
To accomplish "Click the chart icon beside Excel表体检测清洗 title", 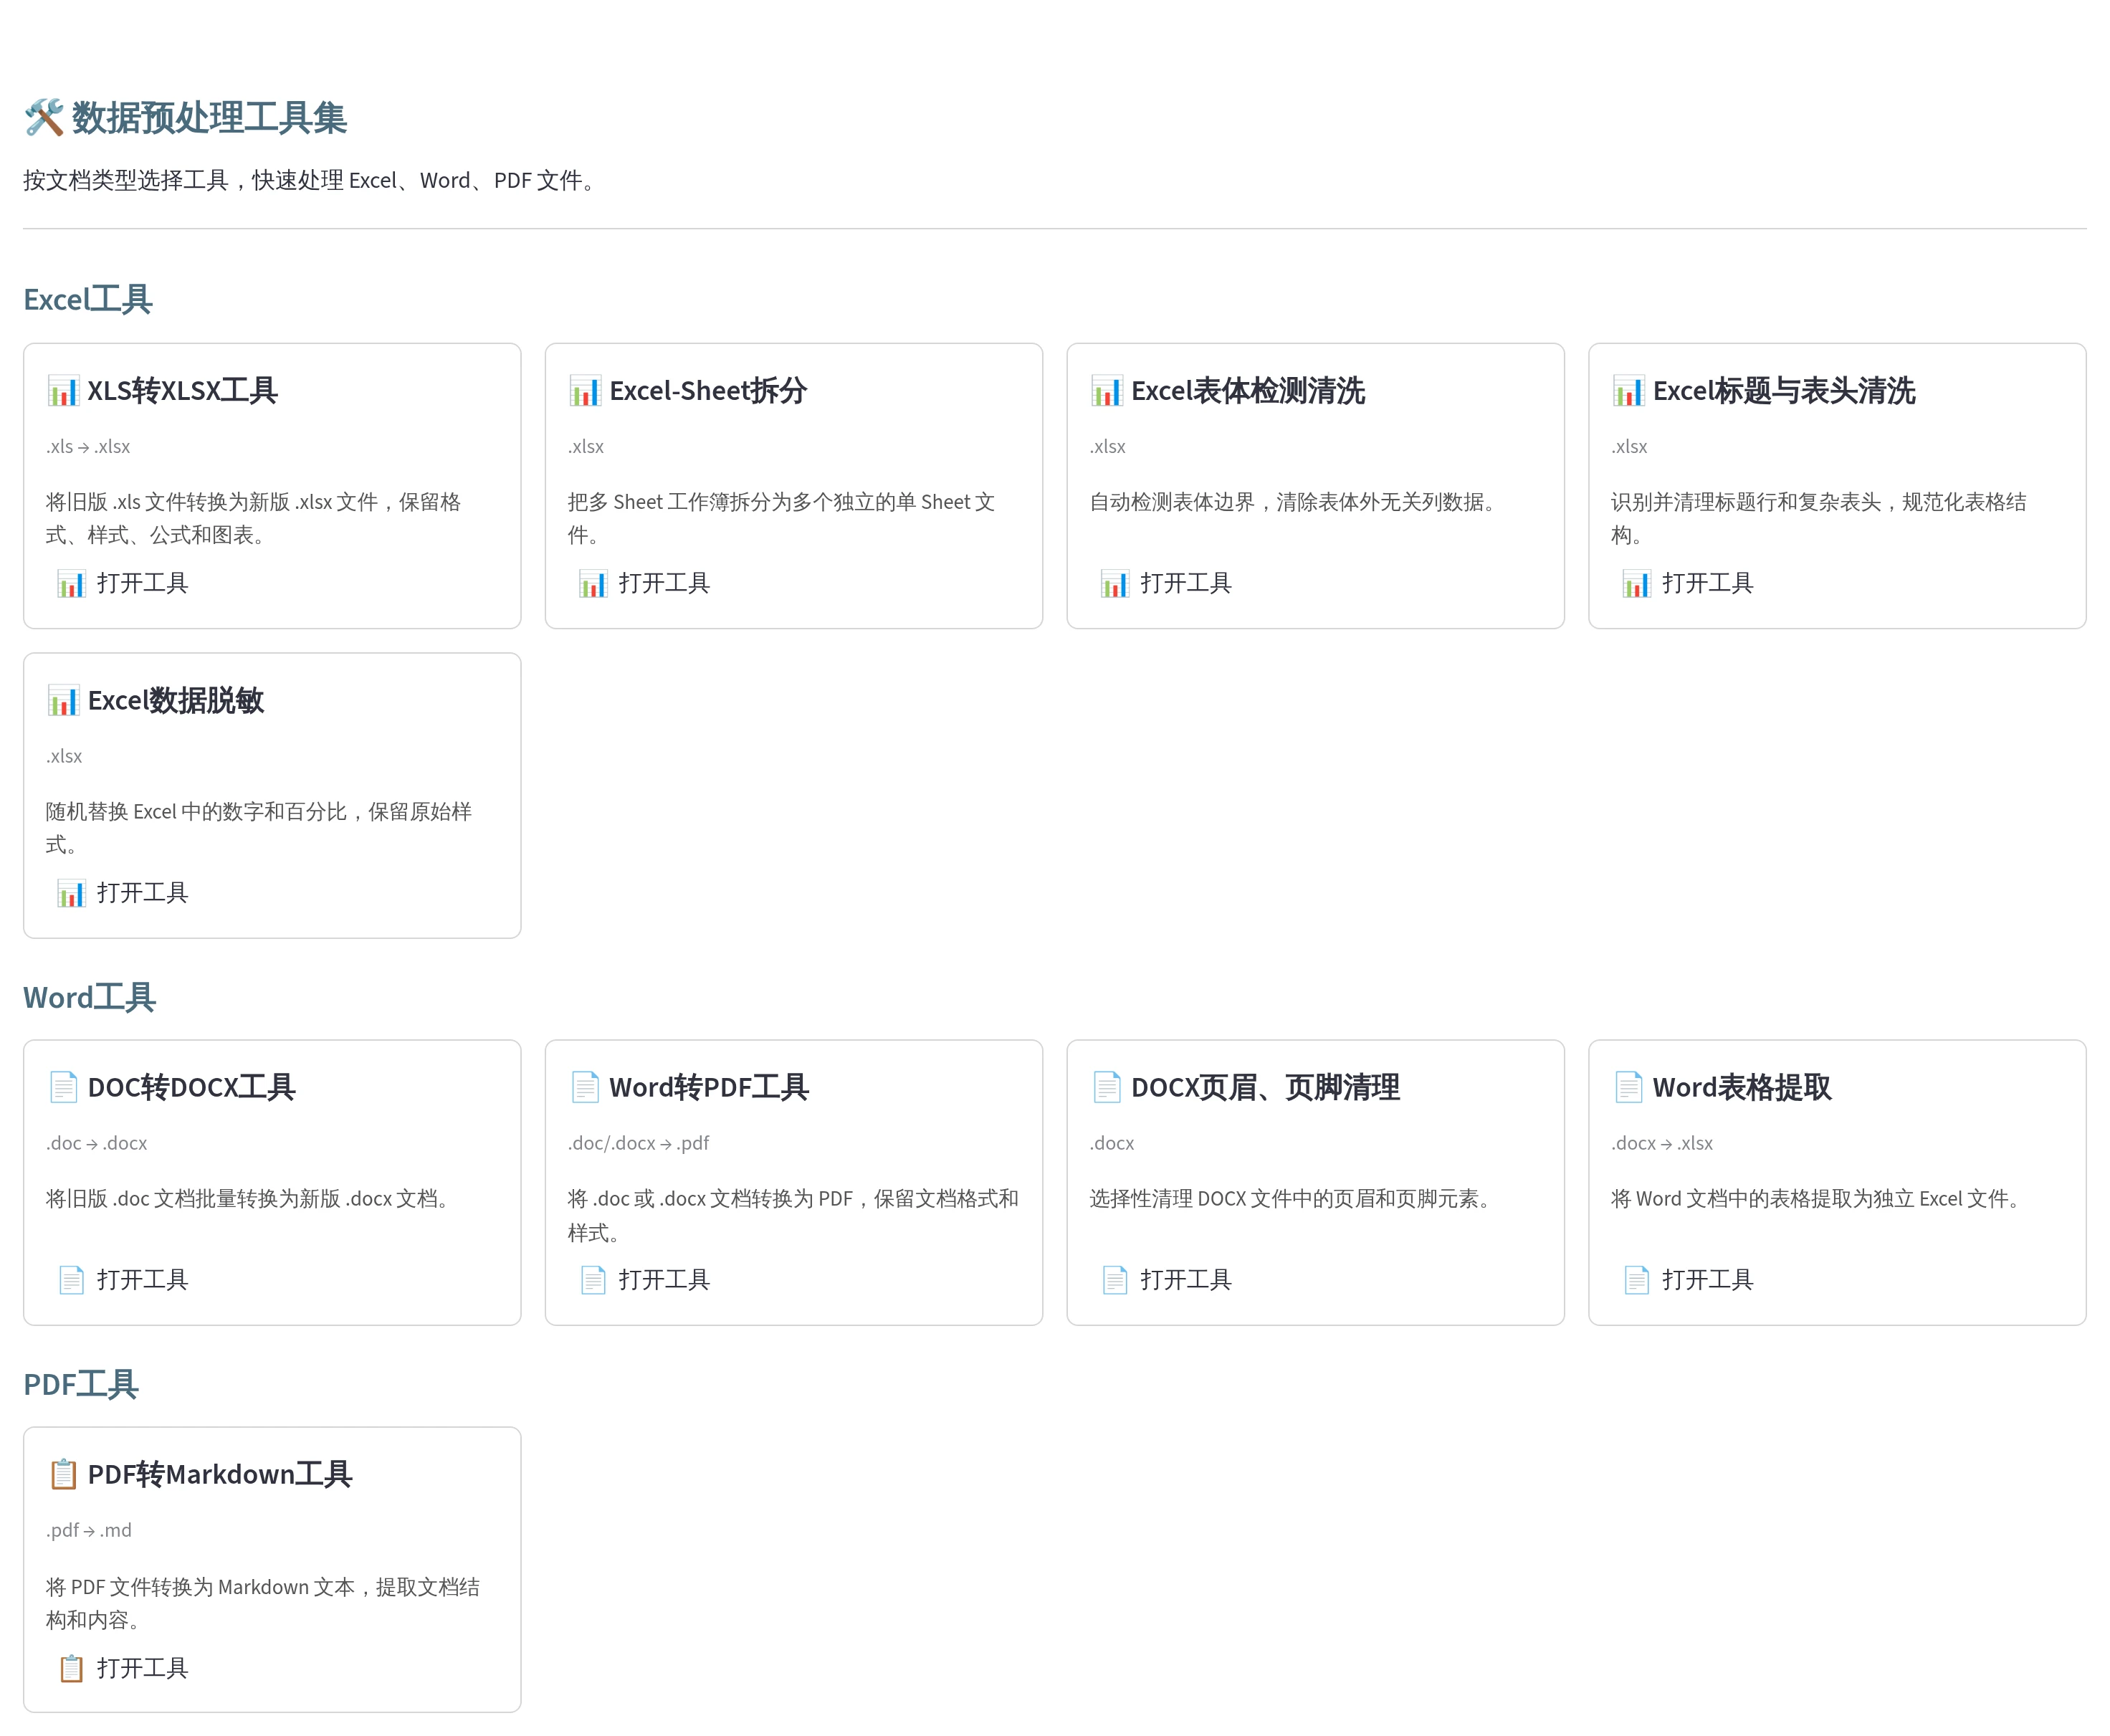I will pyautogui.click(x=1107, y=391).
